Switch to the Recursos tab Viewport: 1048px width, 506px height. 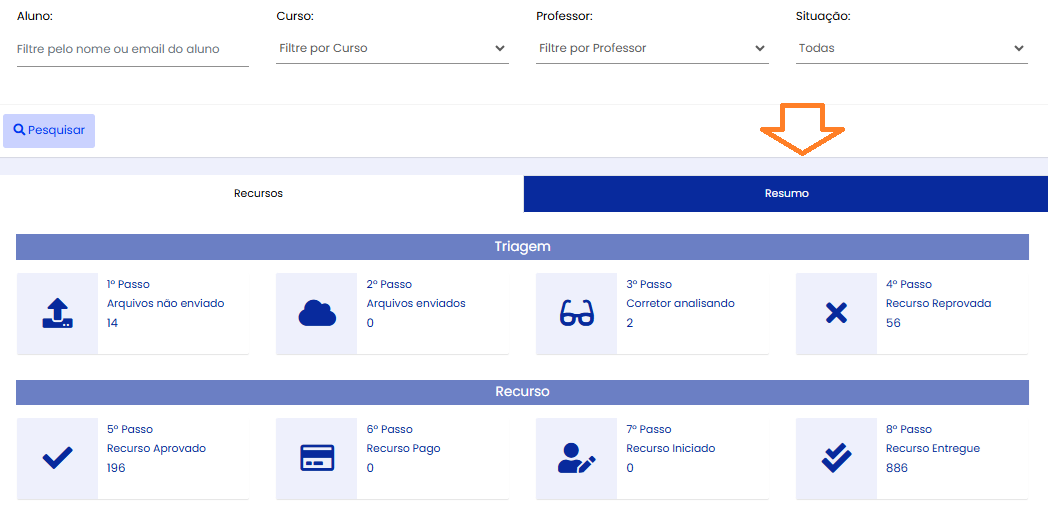(259, 194)
